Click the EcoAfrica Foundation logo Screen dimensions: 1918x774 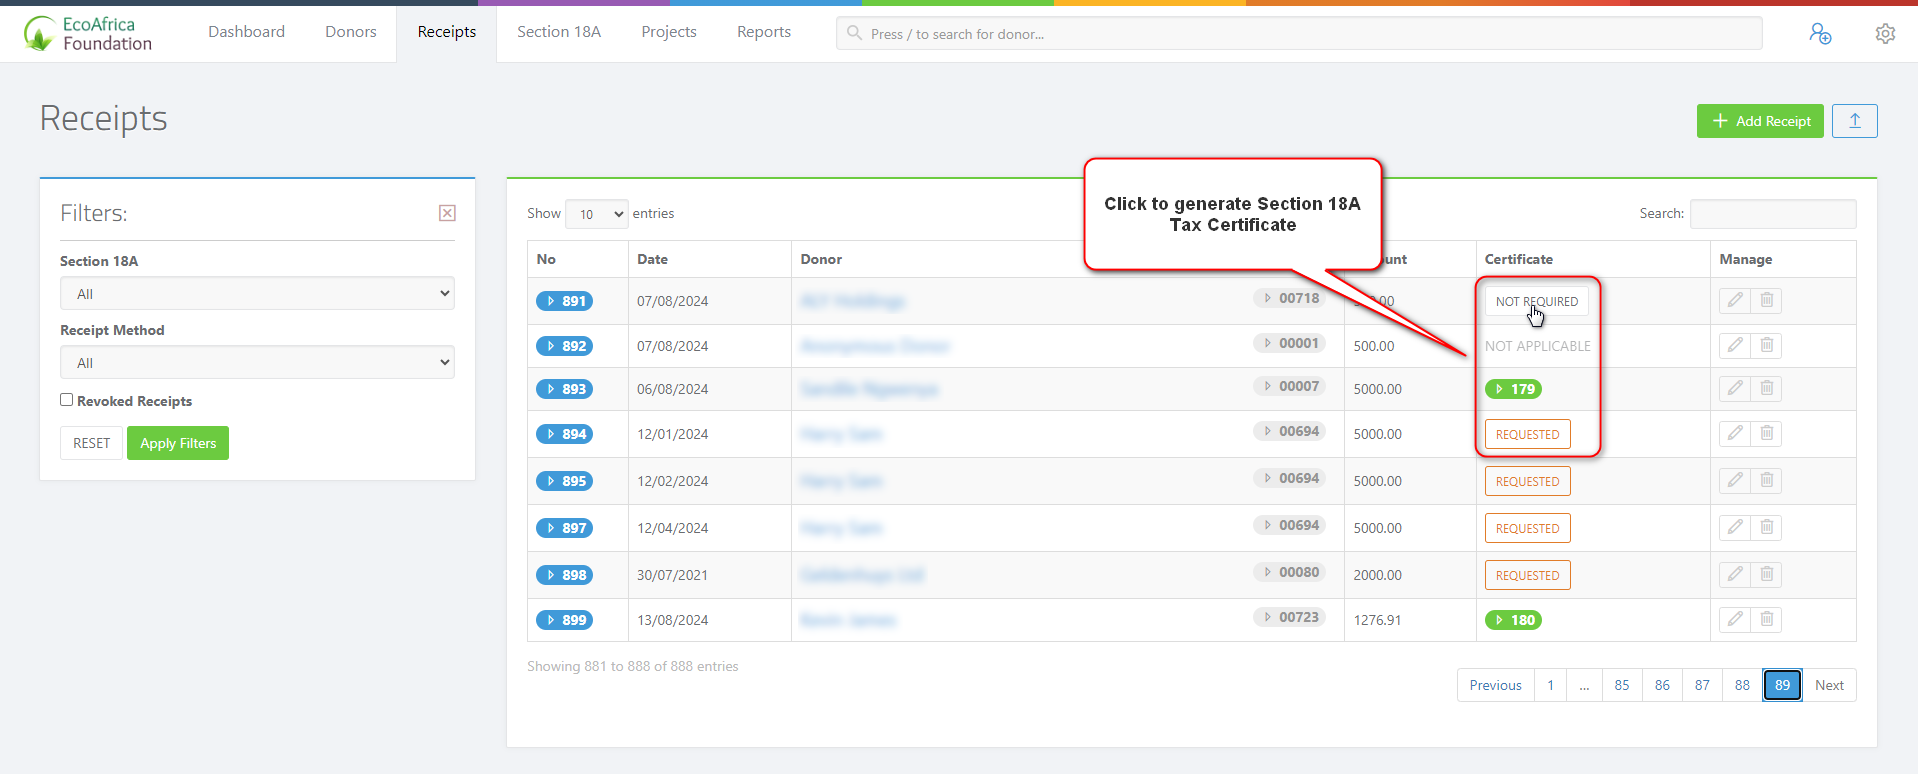(88, 34)
